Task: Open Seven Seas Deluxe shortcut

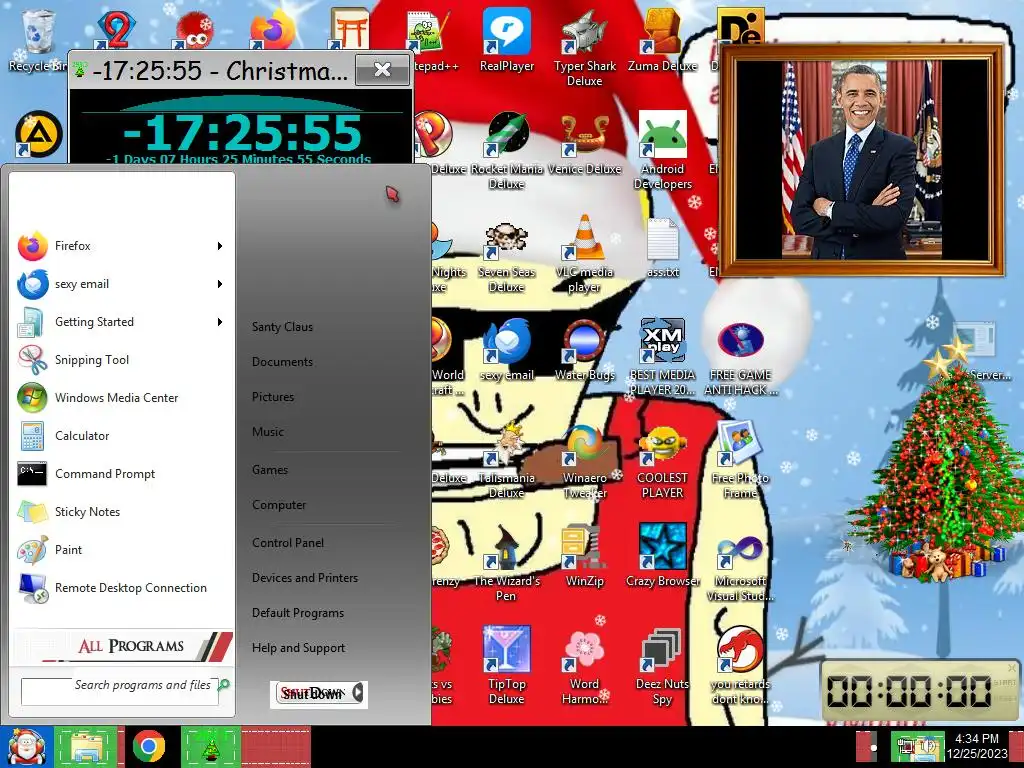Action: tap(507, 255)
